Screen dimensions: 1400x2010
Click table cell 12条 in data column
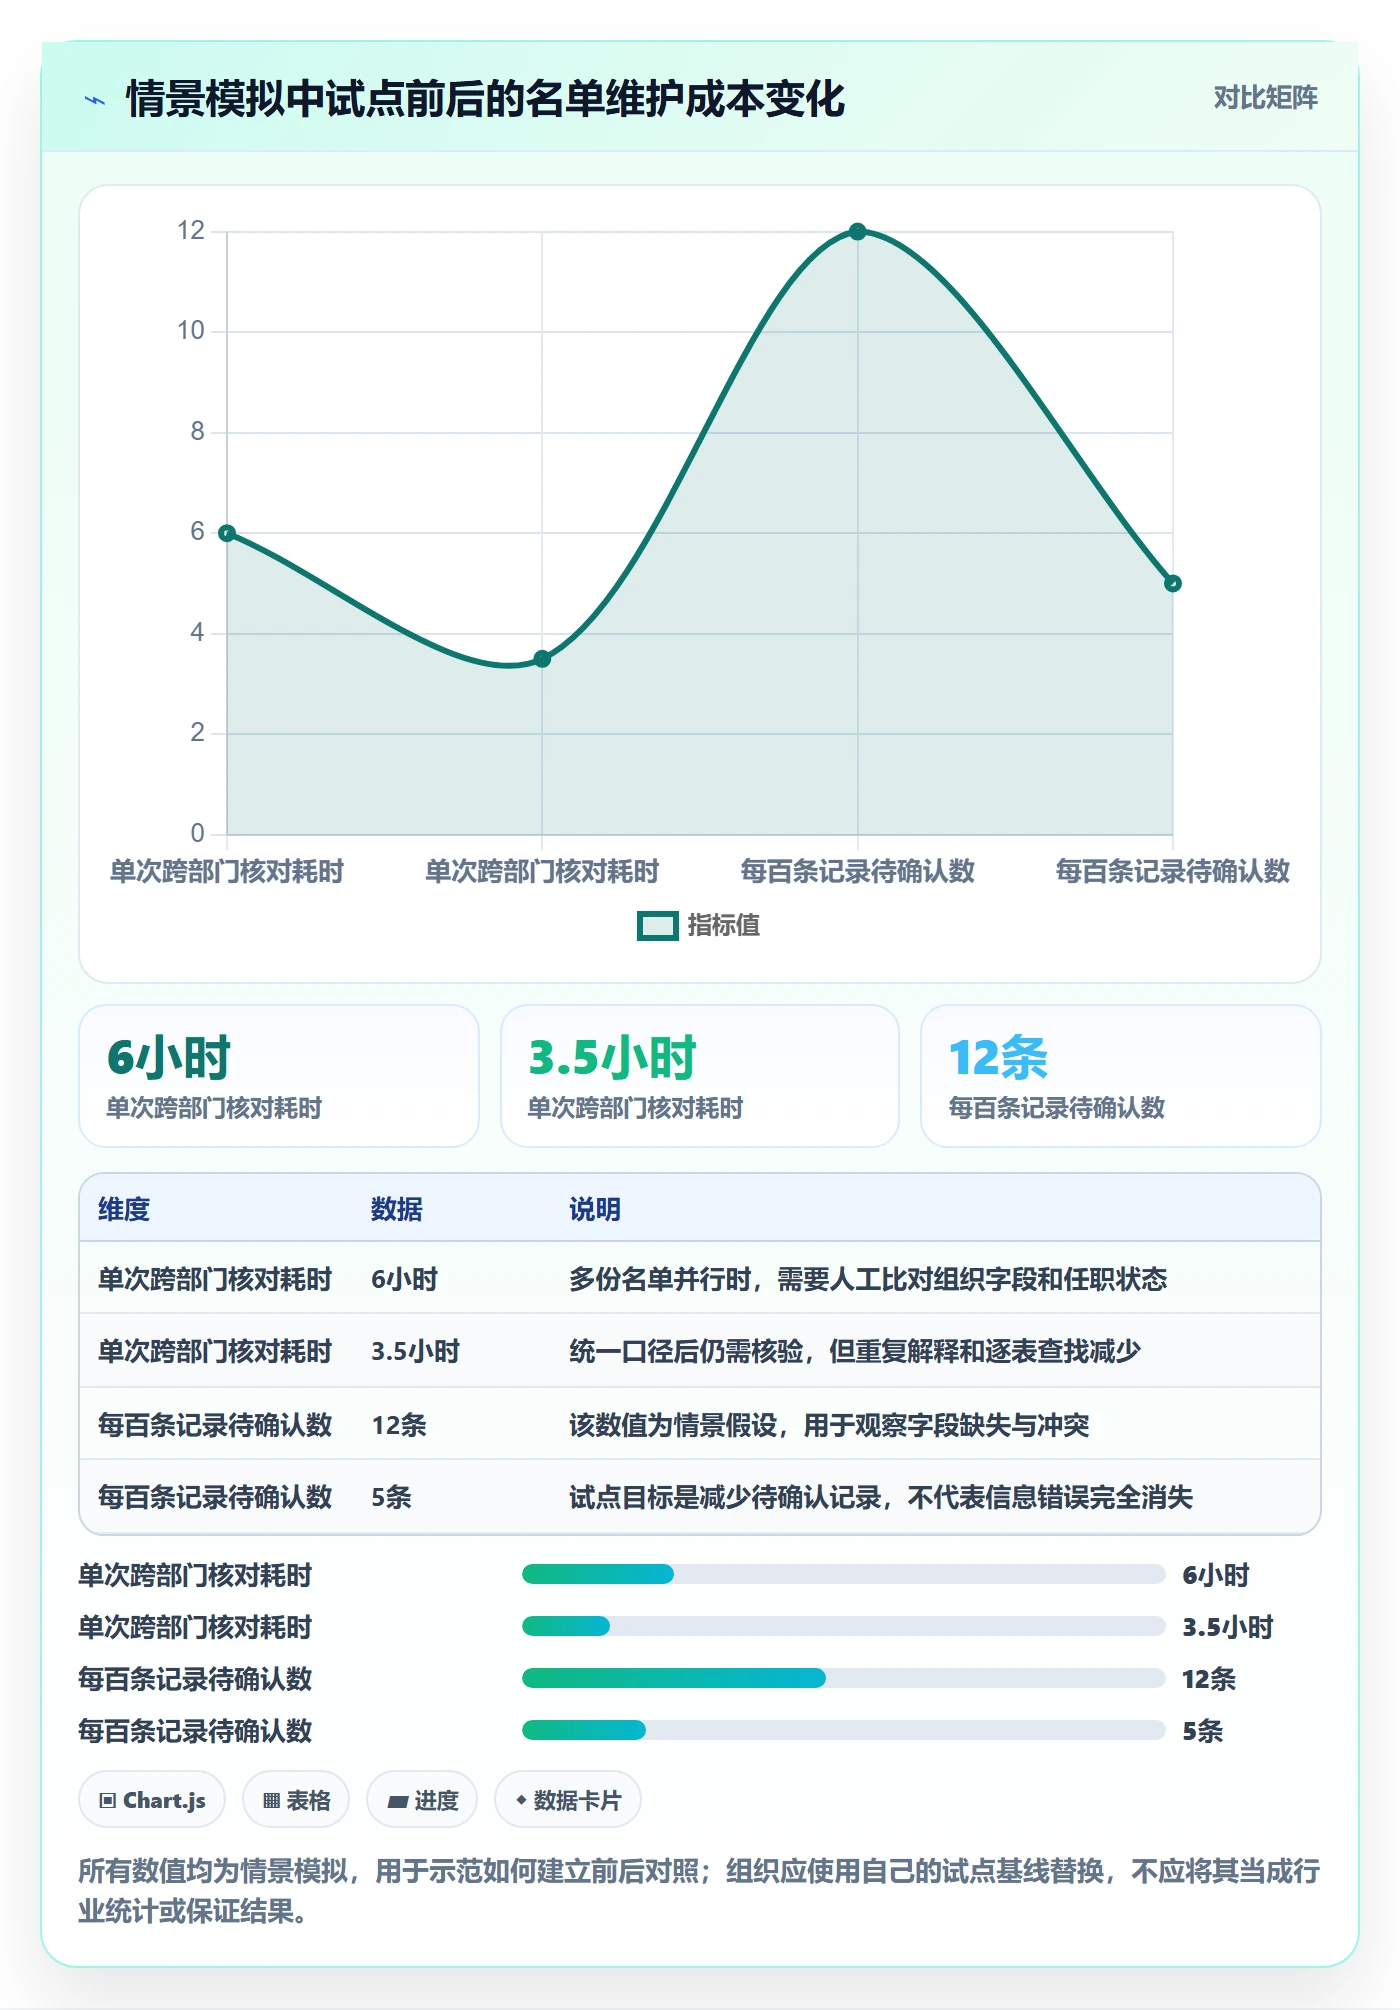pos(399,1425)
